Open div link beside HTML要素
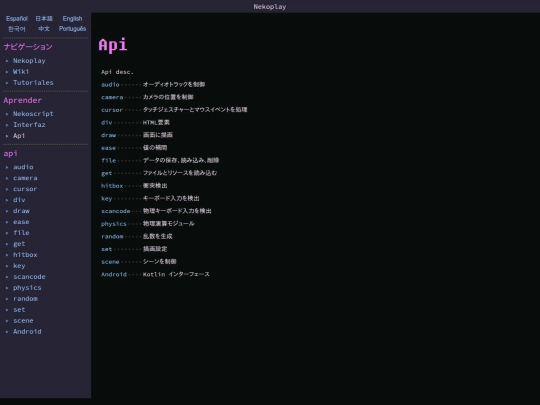540x405 pixels. [x=106, y=123]
